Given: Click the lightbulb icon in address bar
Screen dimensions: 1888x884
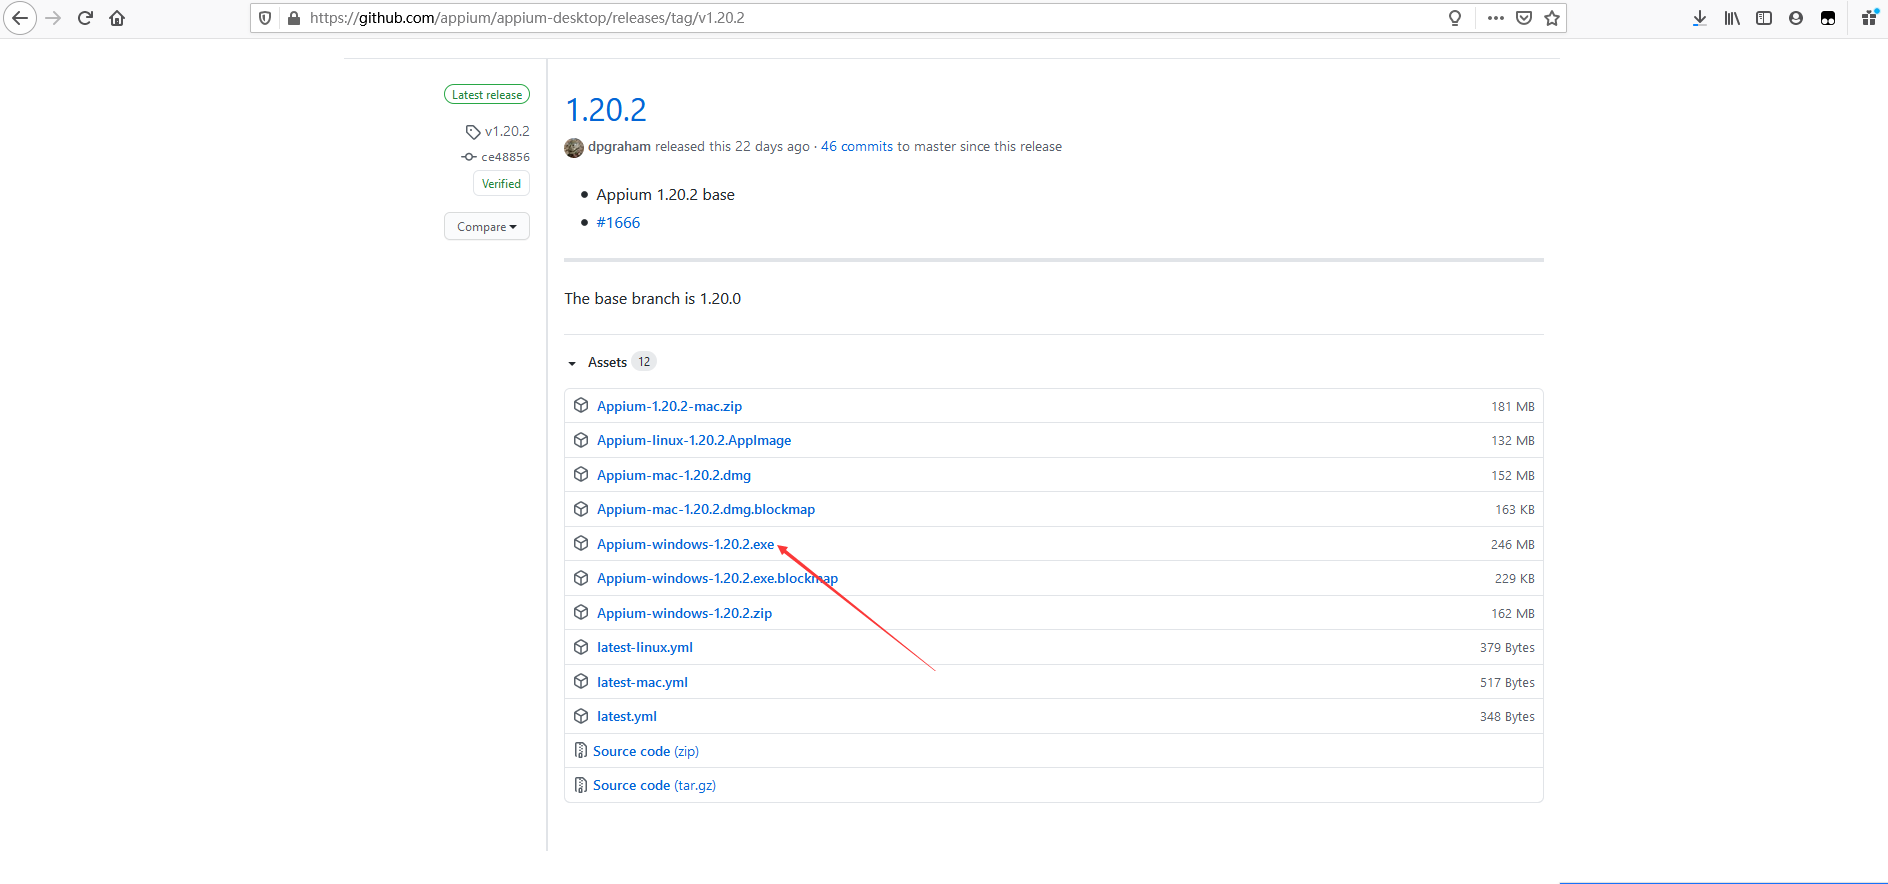Looking at the screenshot, I should pos(1455,18).
